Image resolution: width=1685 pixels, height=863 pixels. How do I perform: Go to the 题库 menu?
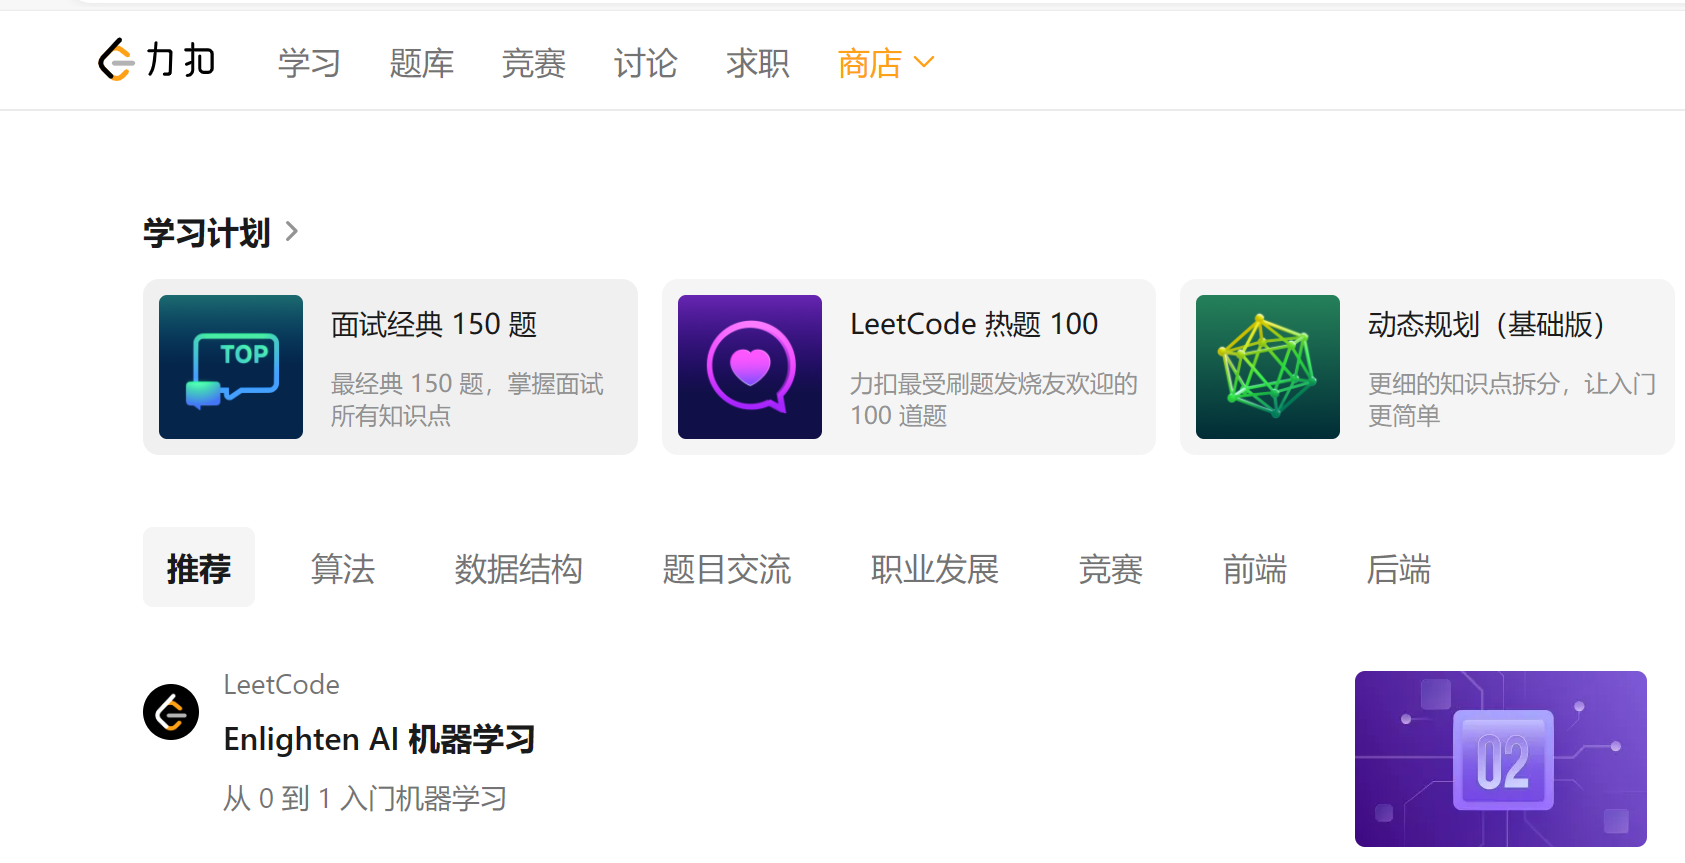click(422, 63)
